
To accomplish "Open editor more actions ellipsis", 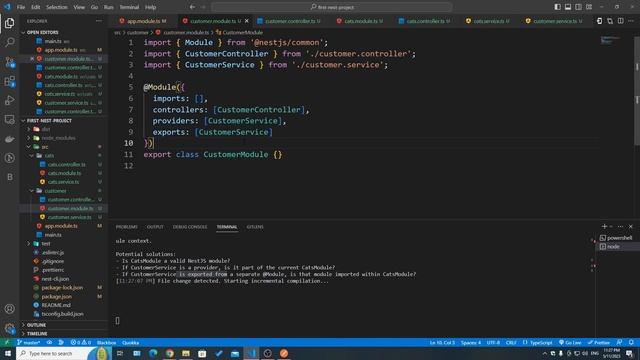I will point(631,21).
